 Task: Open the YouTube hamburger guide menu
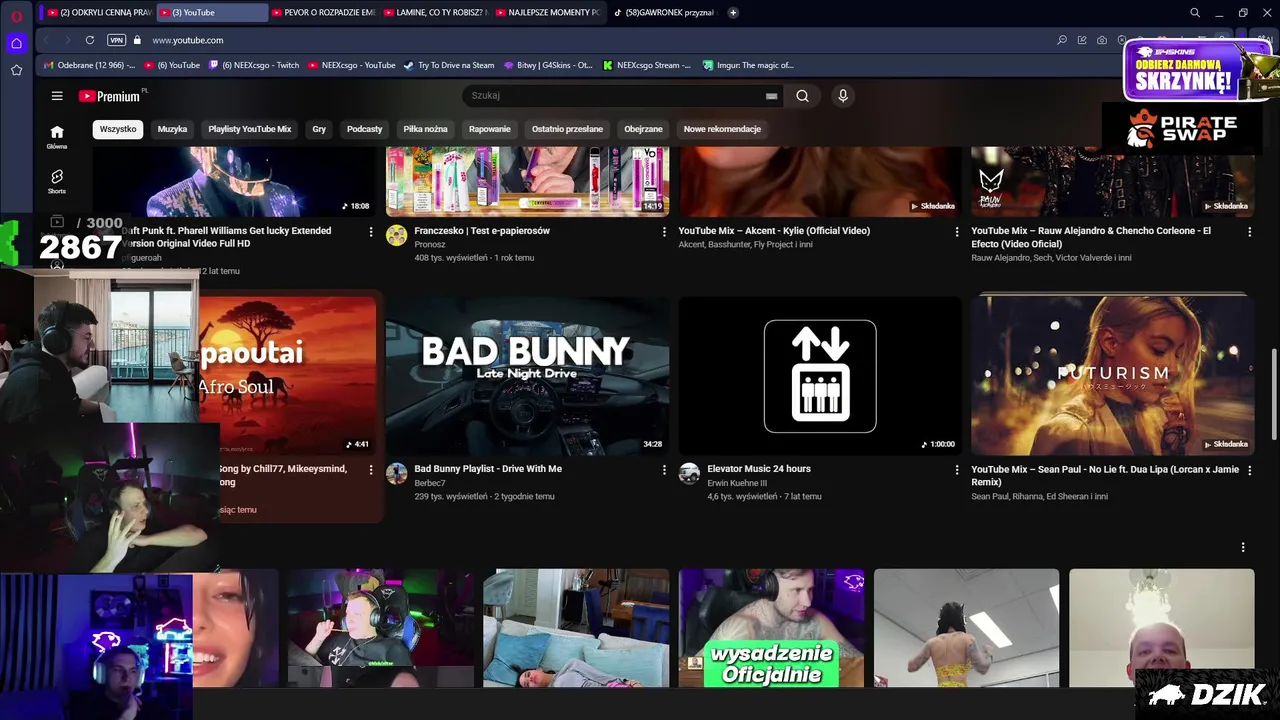click(57, 96)
